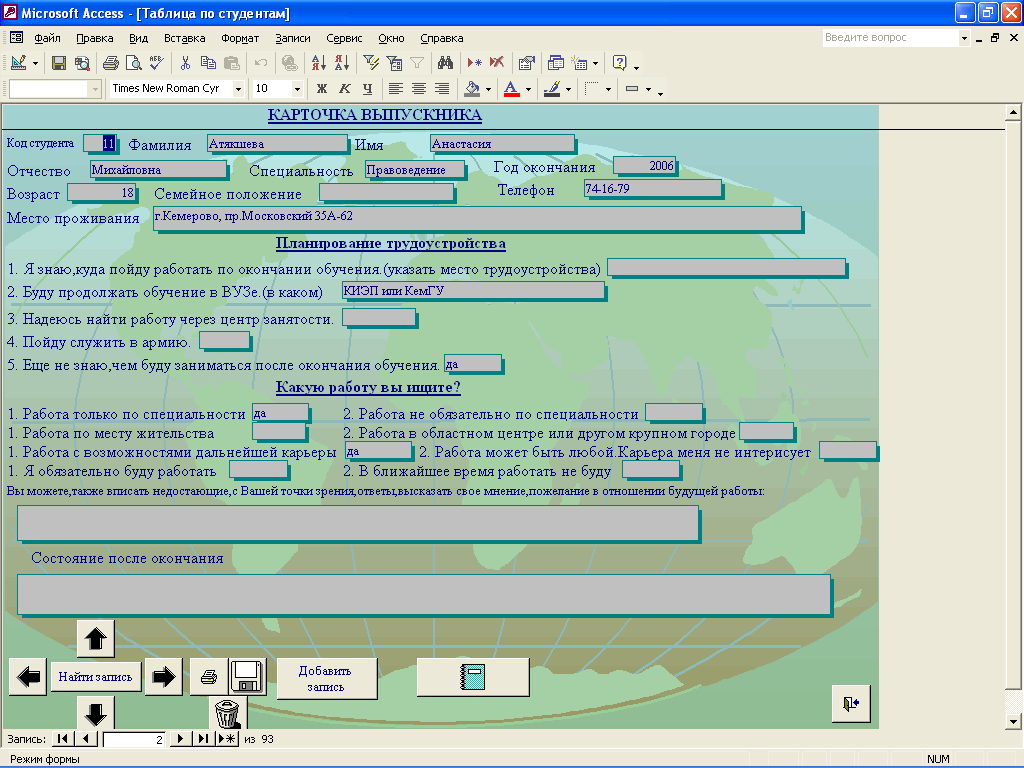Insert hyperlink using globe icon
The width and height of the screenshot is (1024, 768).
pyautogui.click(x=290, y=63)
